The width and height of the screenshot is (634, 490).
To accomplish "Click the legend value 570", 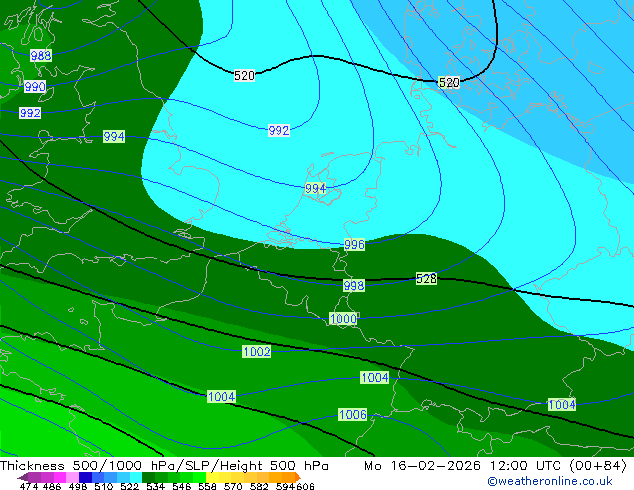I will click(233, 486).
